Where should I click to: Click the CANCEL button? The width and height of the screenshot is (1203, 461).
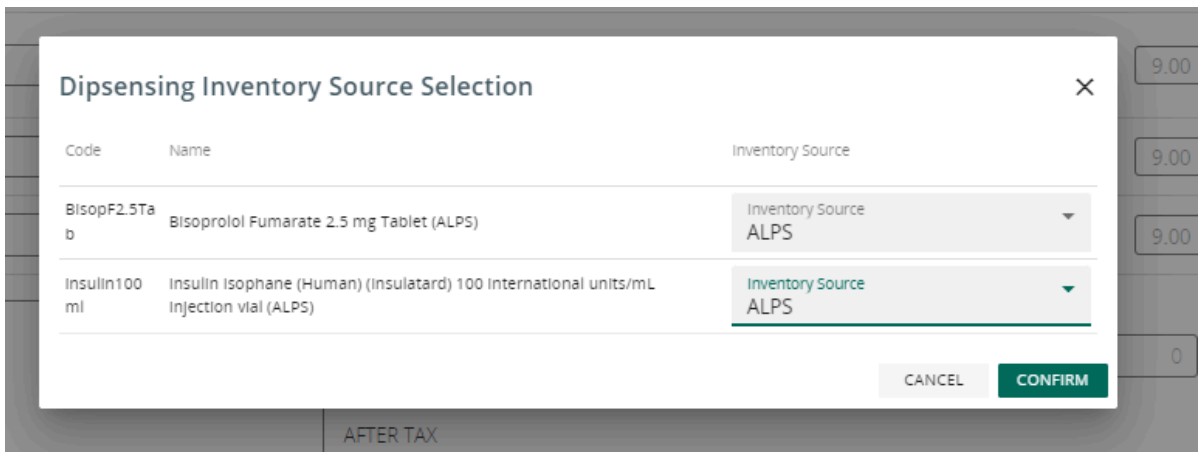coord(933,380)
